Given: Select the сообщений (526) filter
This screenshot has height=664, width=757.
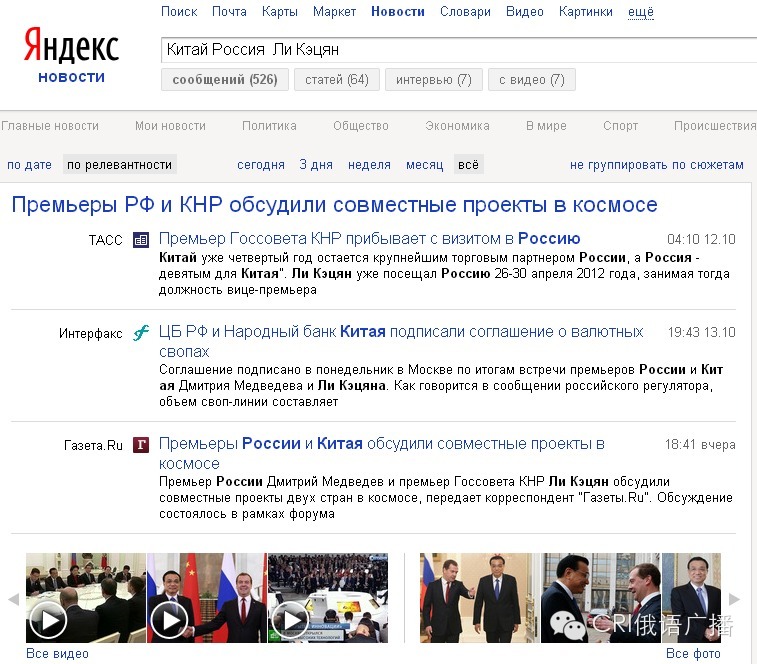Looking at the screenshot, I should [225, 80].
